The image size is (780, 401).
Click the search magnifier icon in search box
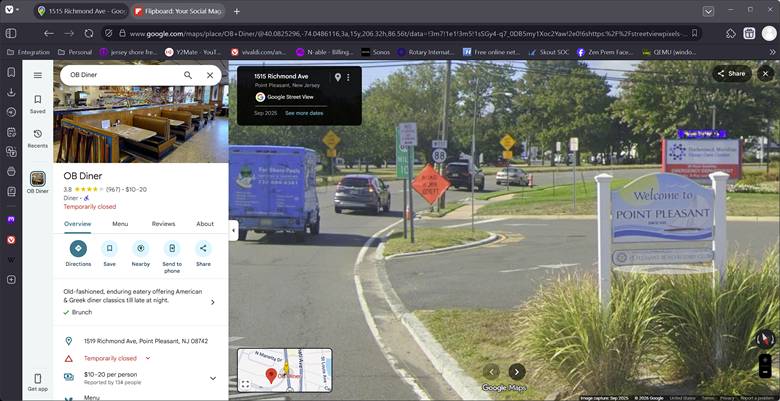click(188, 75)
